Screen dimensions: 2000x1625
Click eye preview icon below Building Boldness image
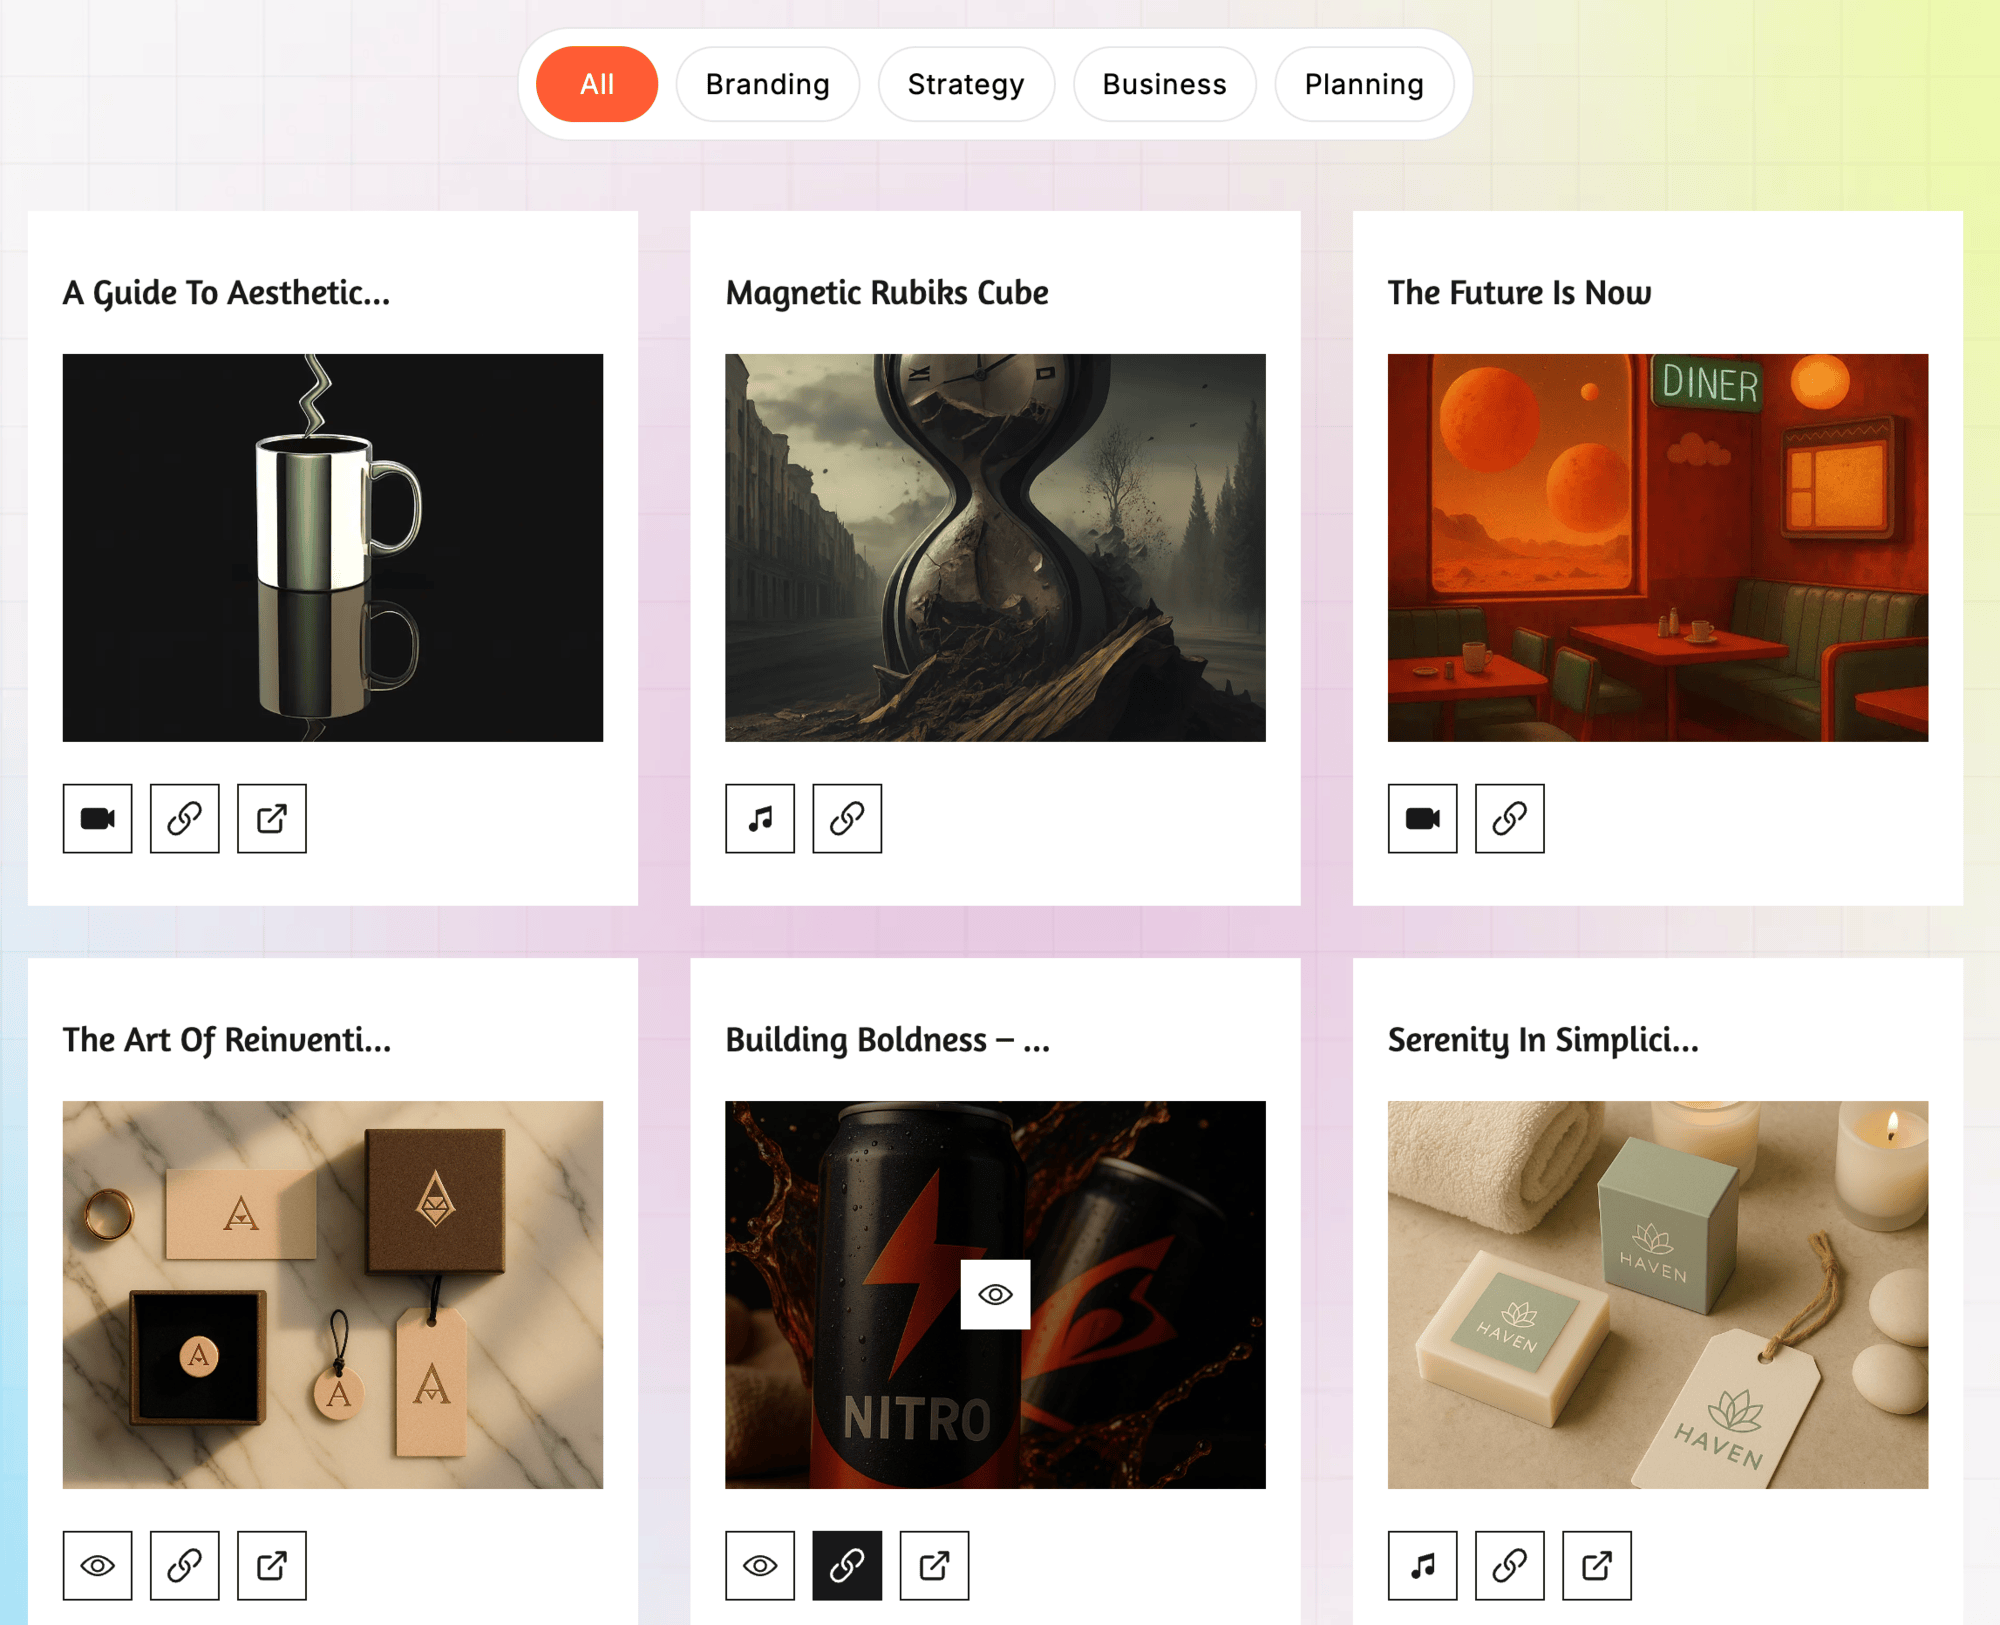coord(760,1565)
